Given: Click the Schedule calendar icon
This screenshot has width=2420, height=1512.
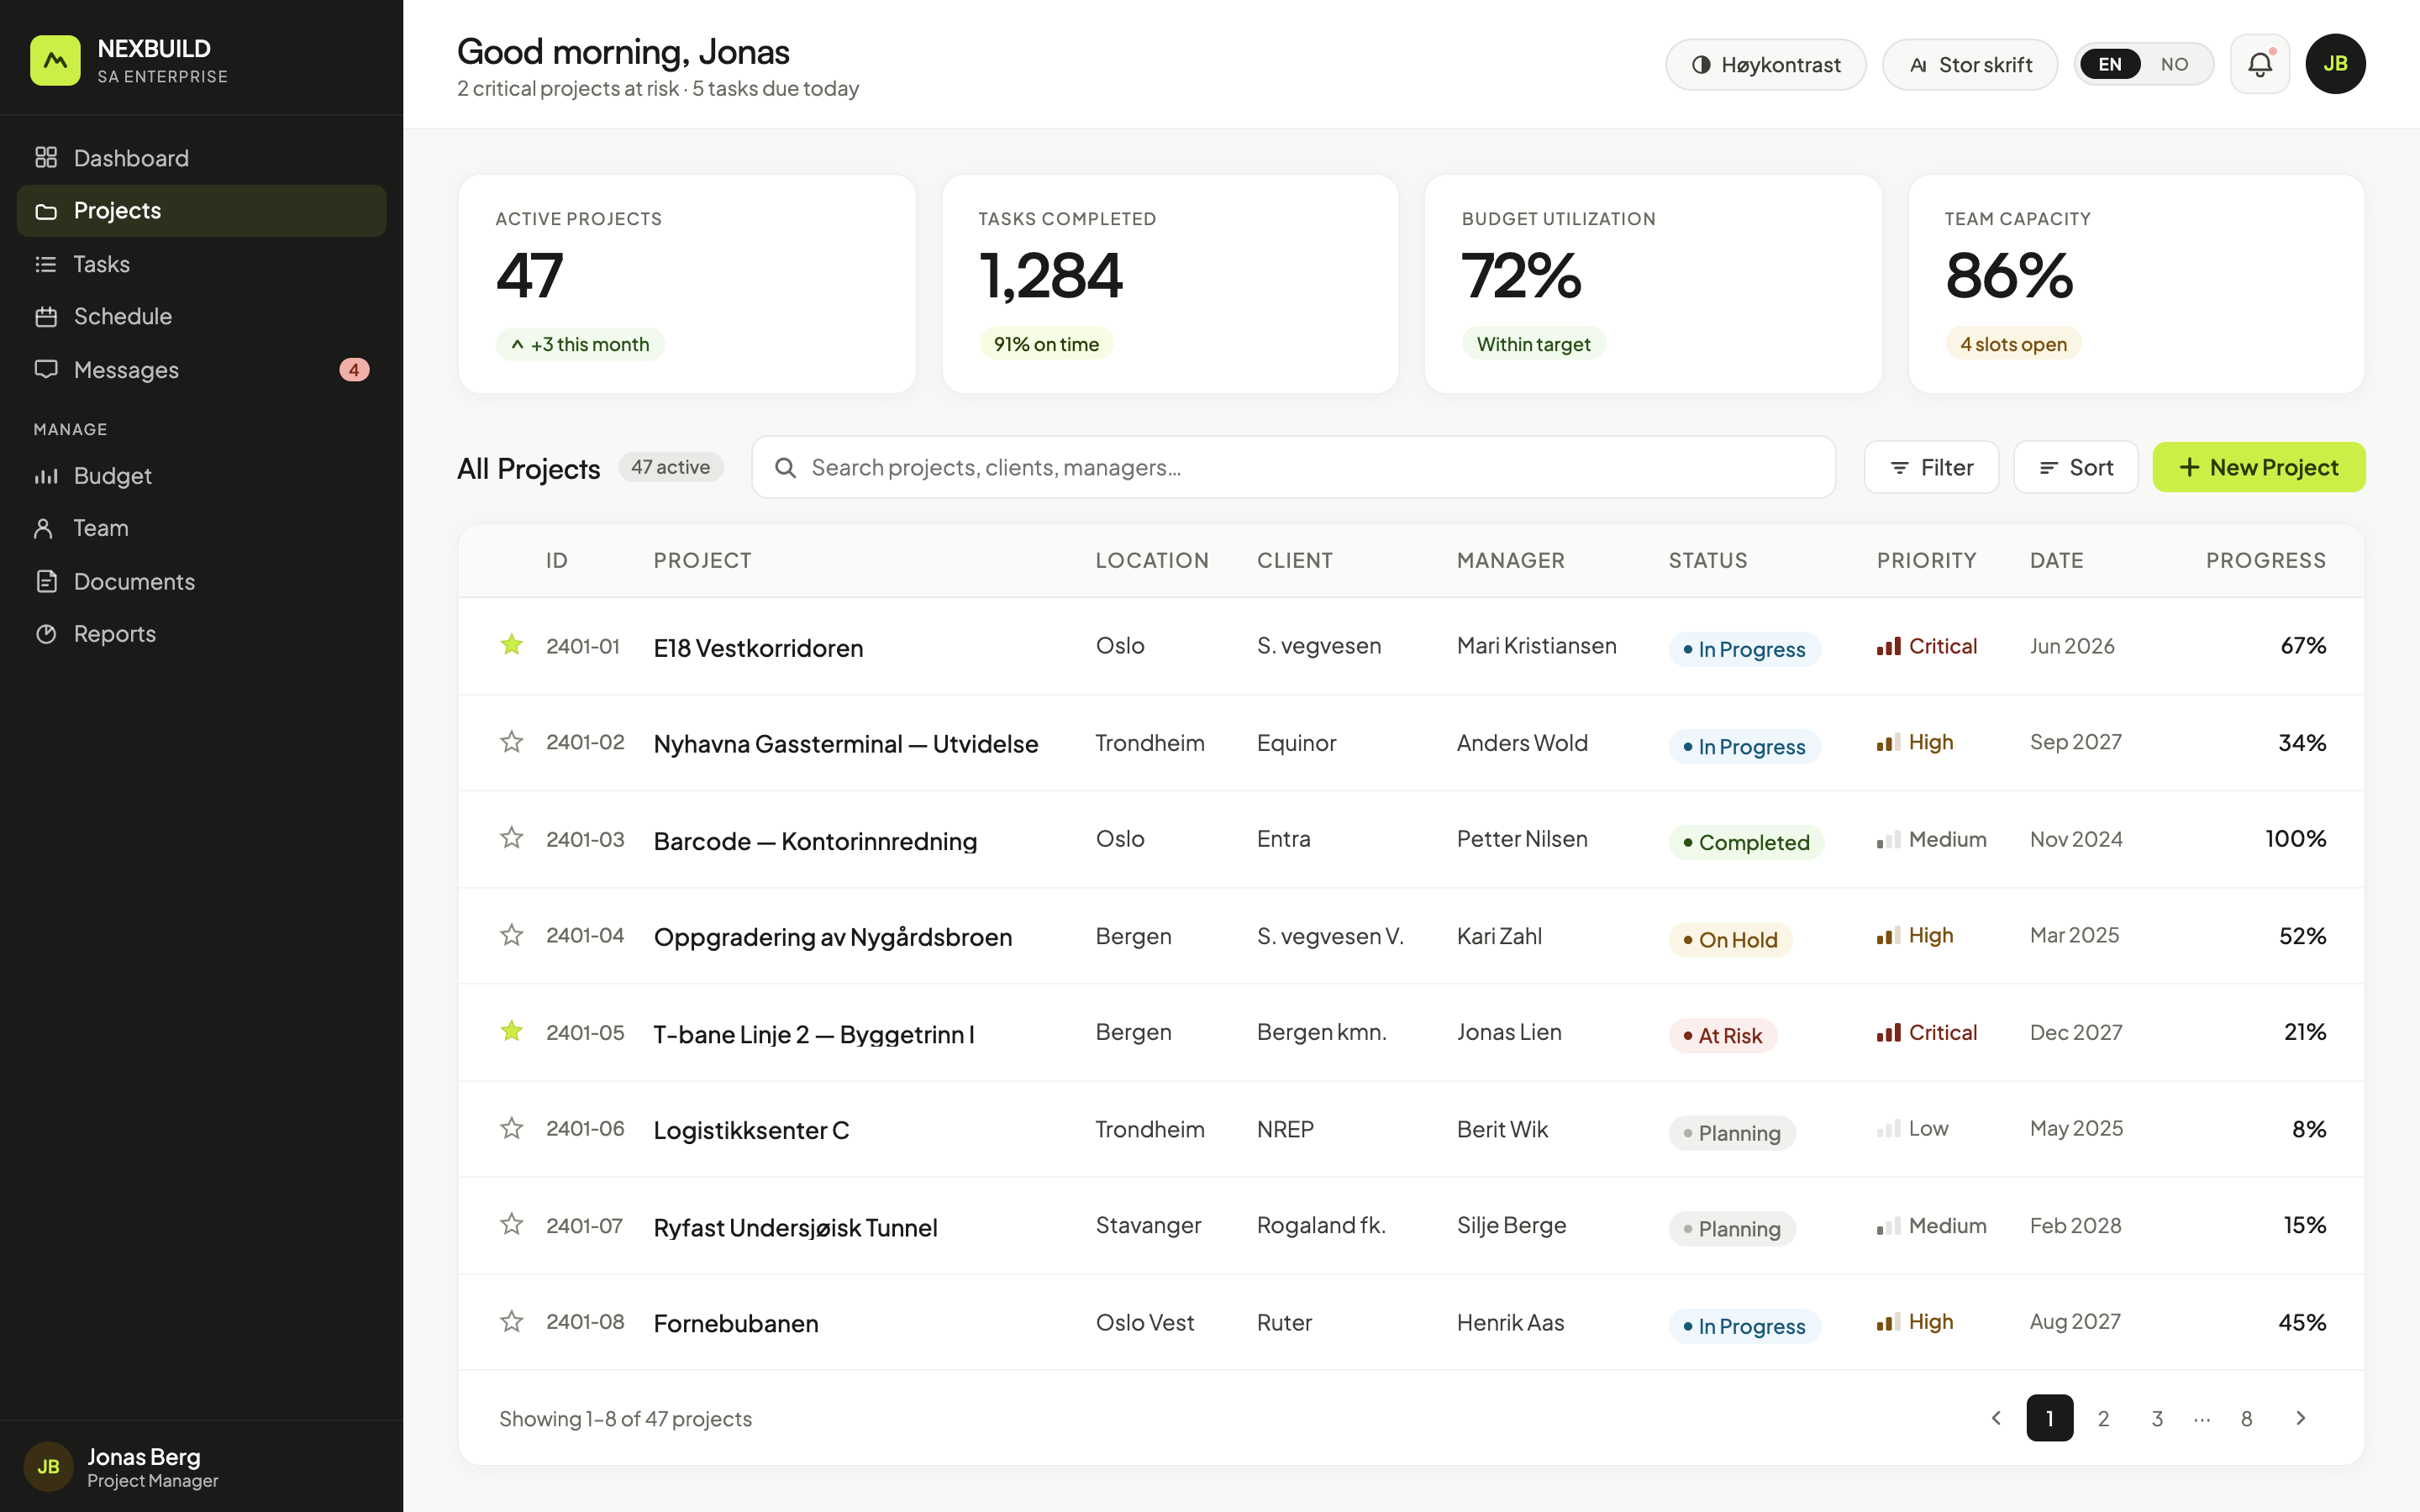Looking at the screenshot, I should tap(46, 317).
